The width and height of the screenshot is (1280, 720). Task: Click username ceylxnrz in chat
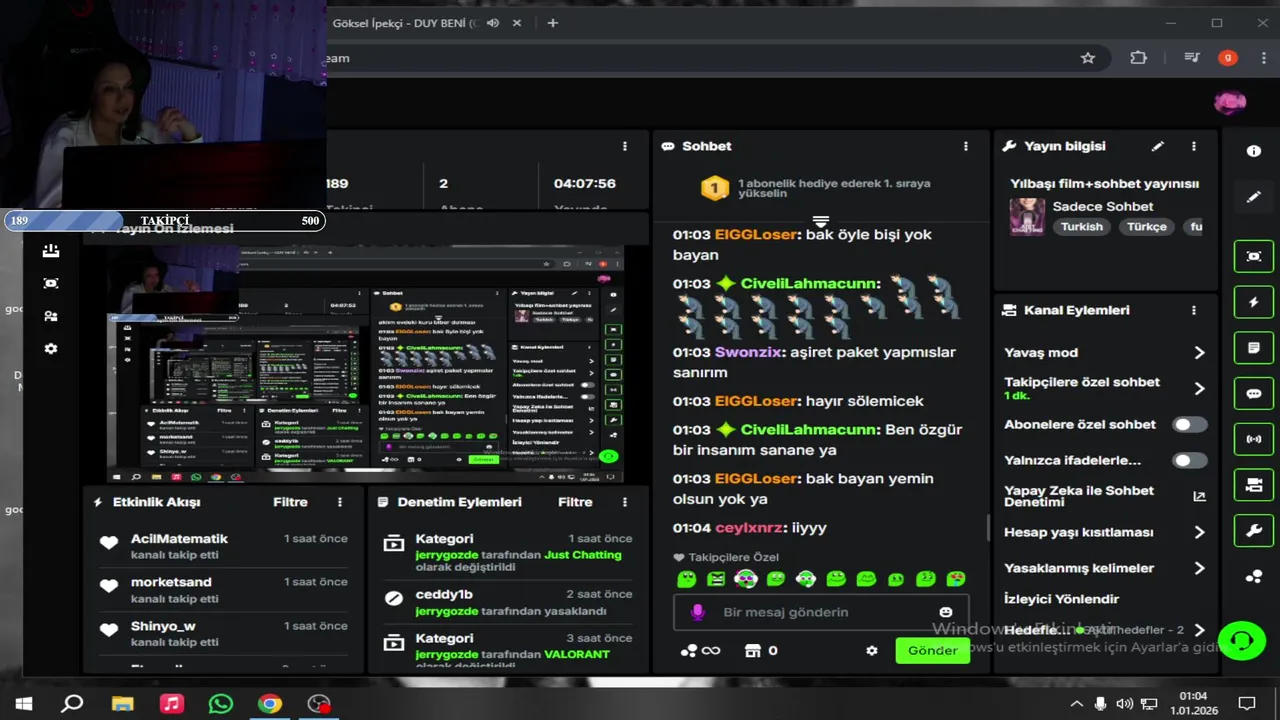coord(749,528)
